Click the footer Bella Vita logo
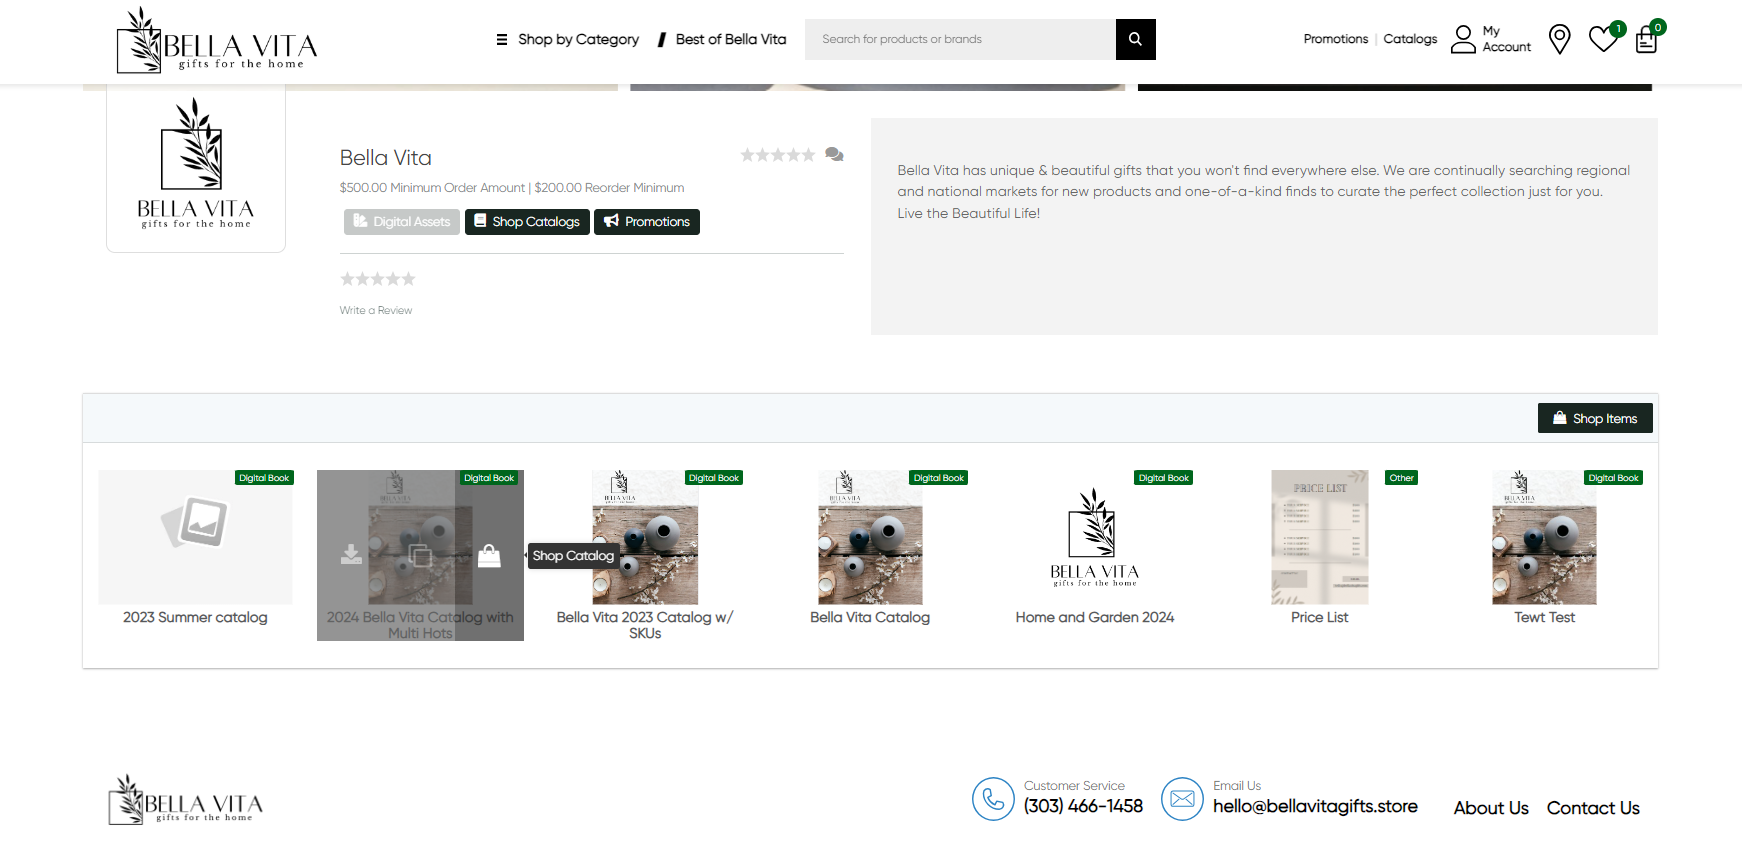This screenshot has height=854, width=1742. coord(187,800)
